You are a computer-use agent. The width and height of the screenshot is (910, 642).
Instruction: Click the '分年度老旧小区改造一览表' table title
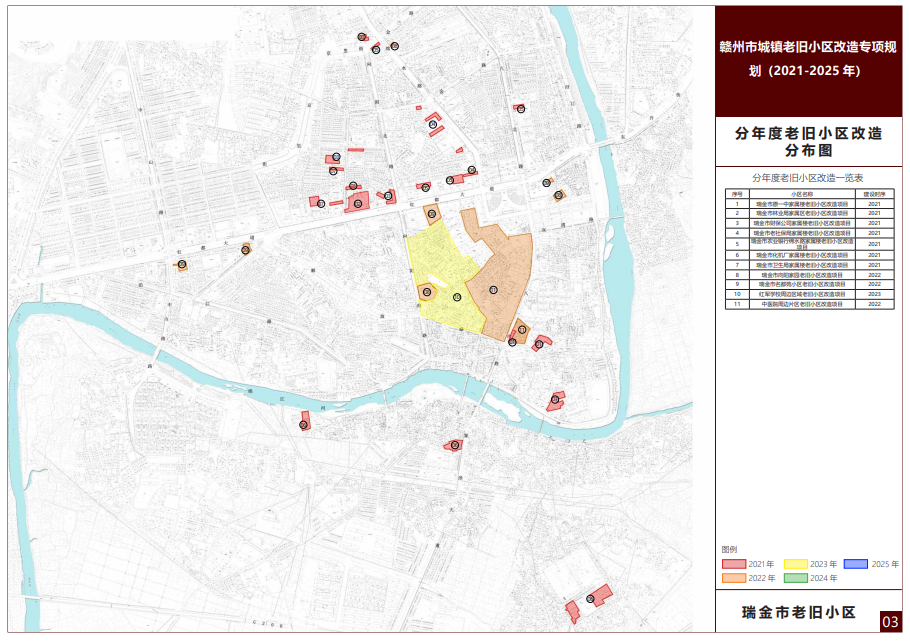(807, 178)
